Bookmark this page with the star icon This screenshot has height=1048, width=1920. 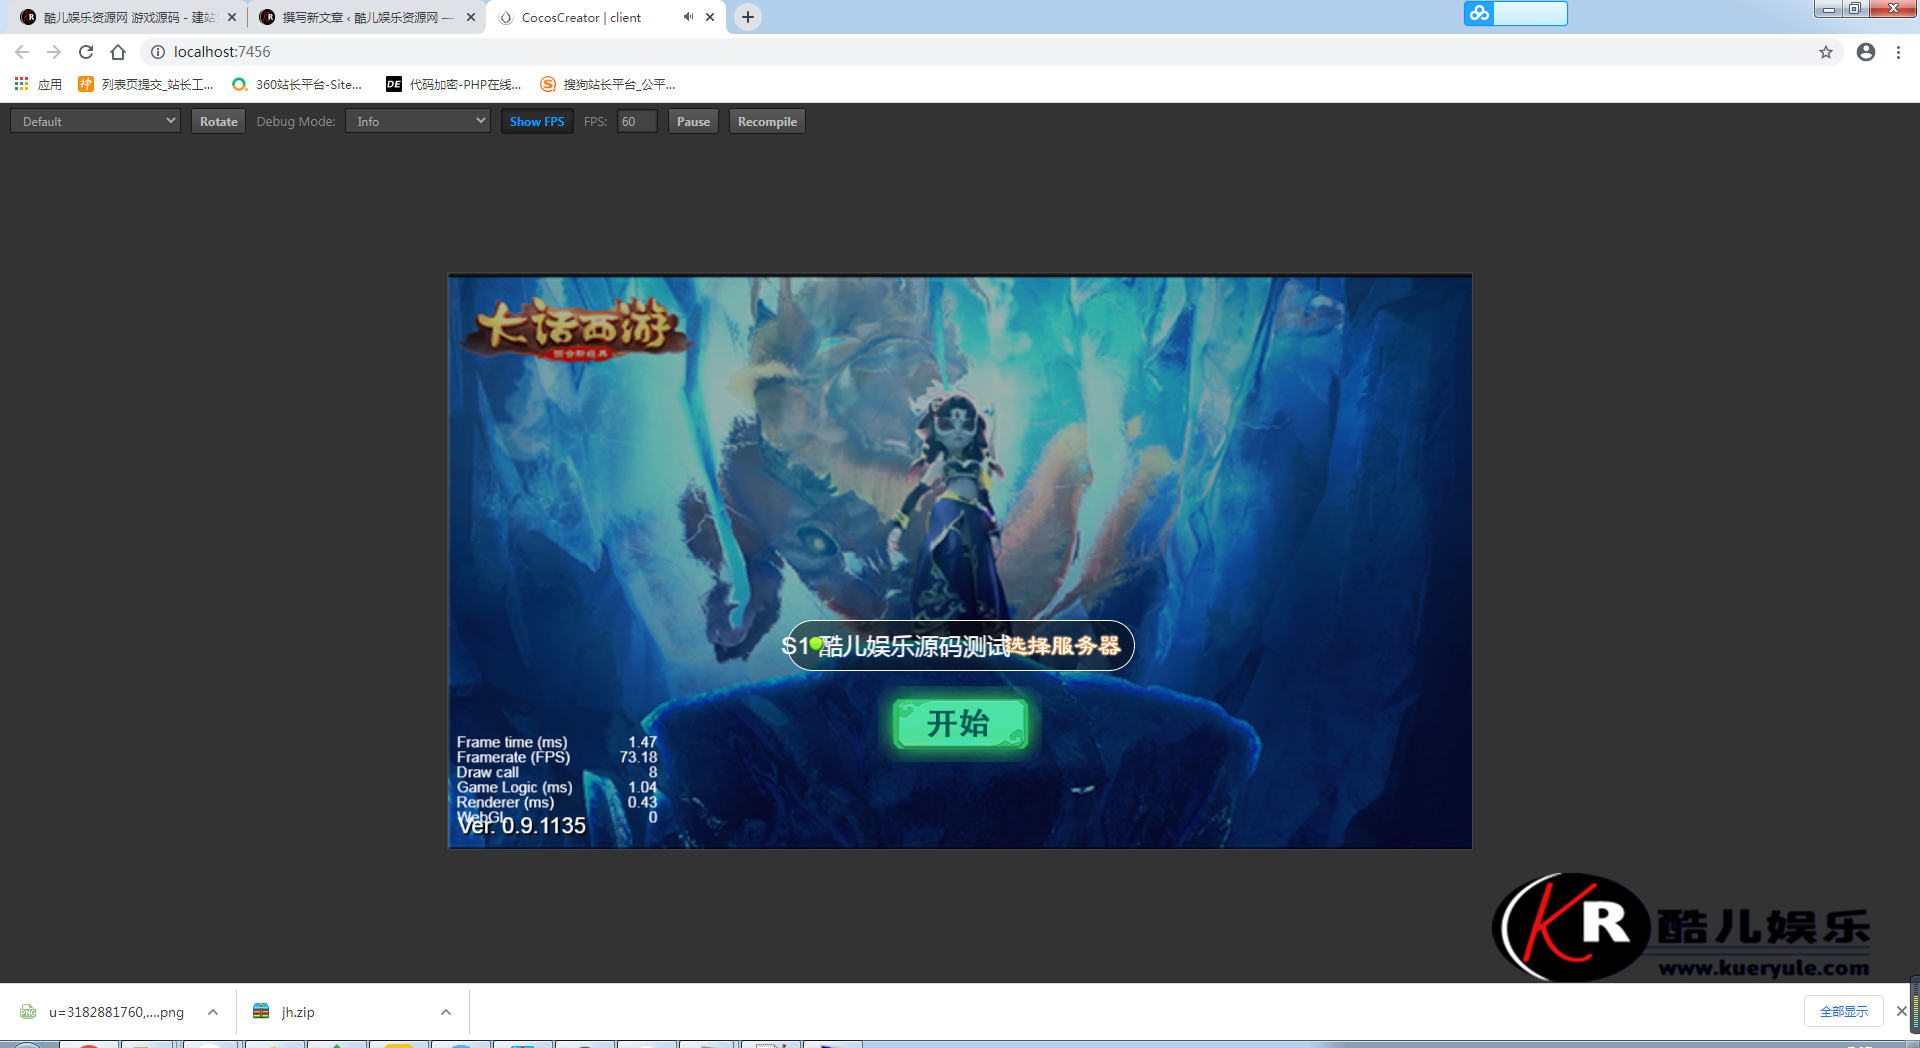tap(1826, 52)
